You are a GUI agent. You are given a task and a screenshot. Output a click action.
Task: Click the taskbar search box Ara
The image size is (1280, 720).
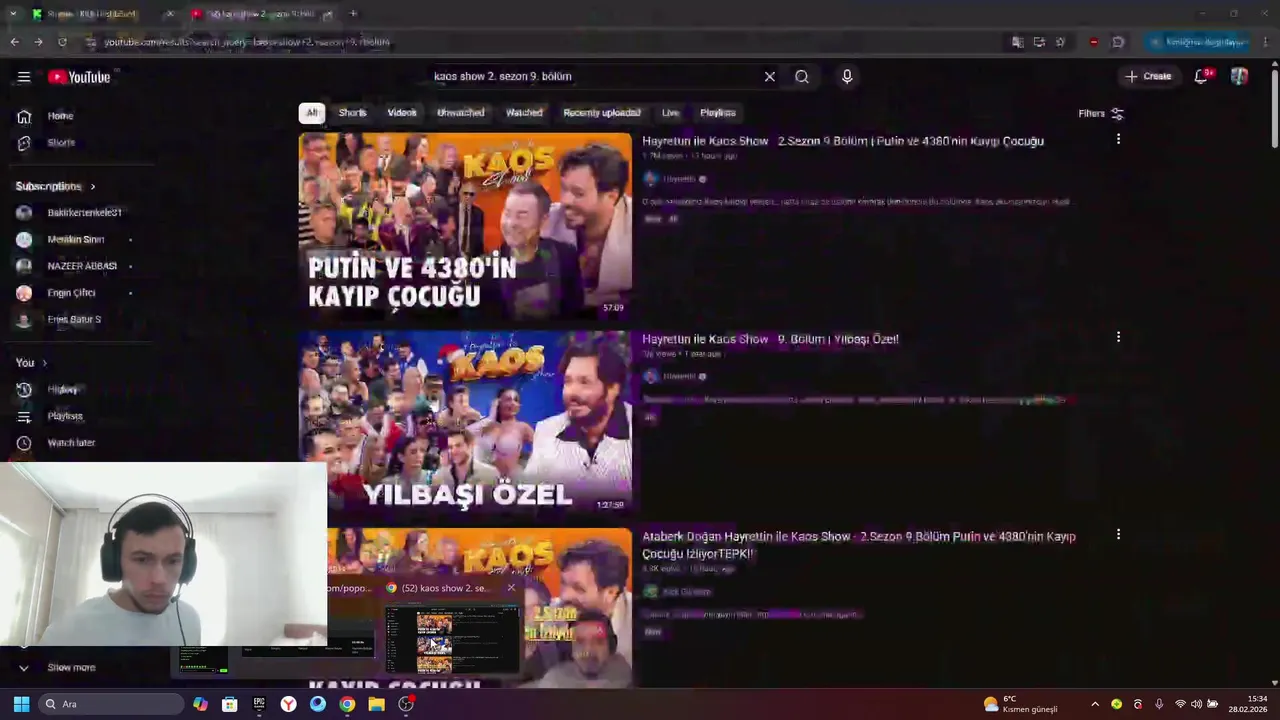111,704
